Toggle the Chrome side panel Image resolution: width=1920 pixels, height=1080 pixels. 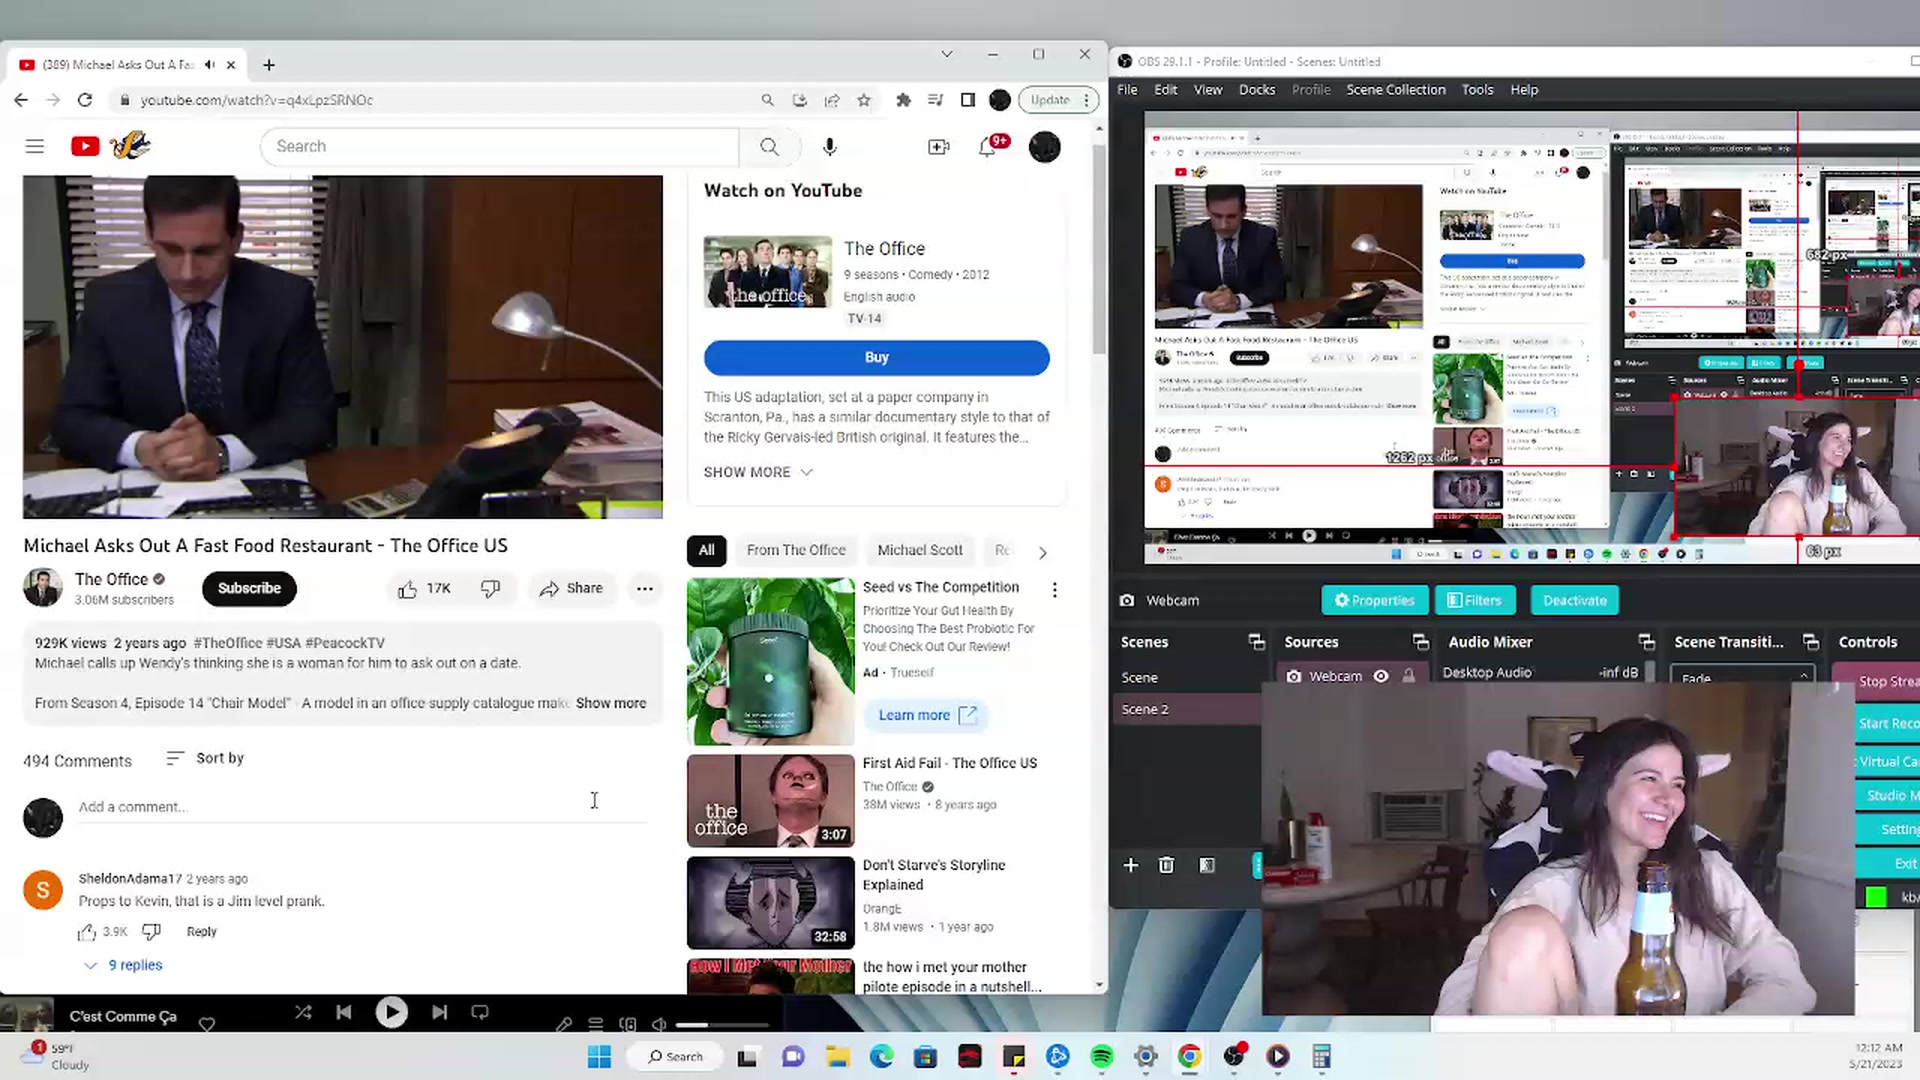click(968, 100)
